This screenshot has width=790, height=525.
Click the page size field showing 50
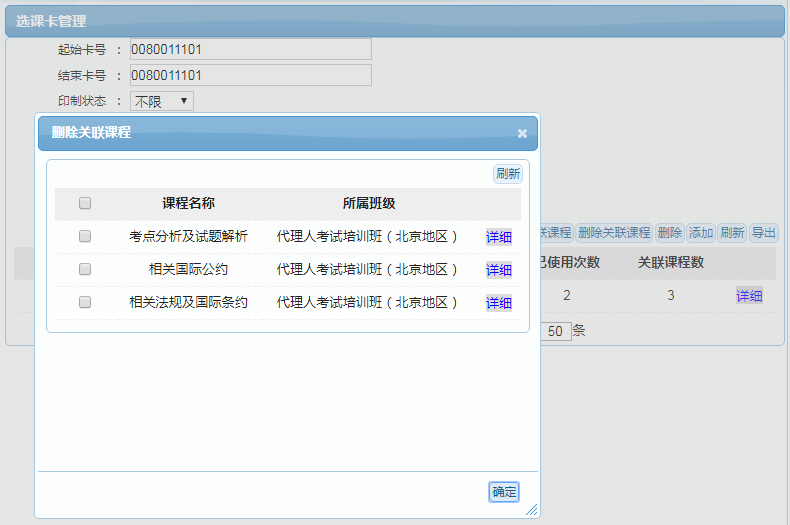(556, 331)
